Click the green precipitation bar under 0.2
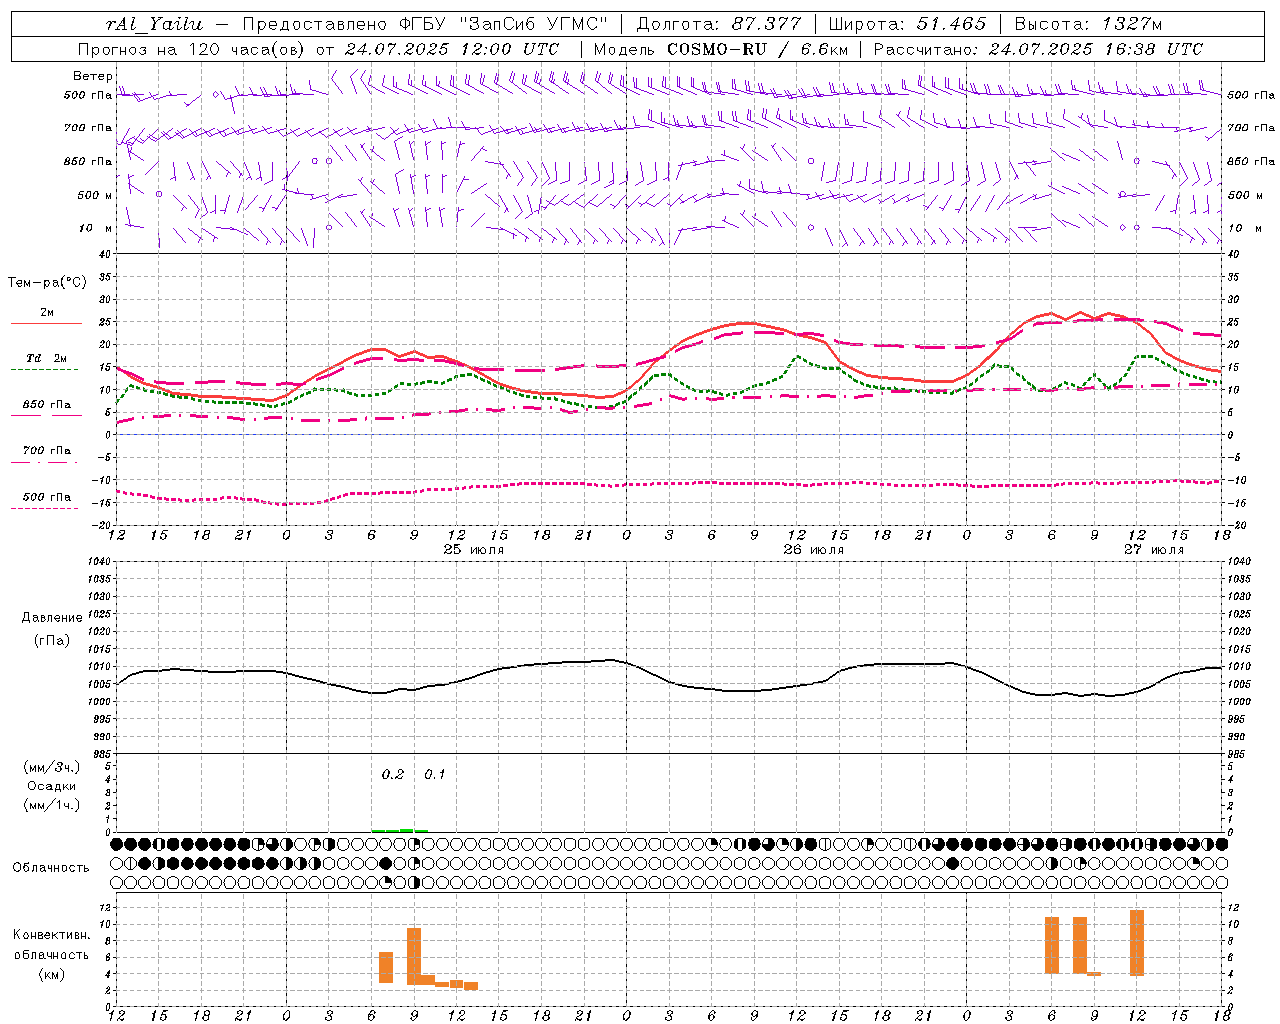This screenshot has width=1280, height=1024. 393,830
